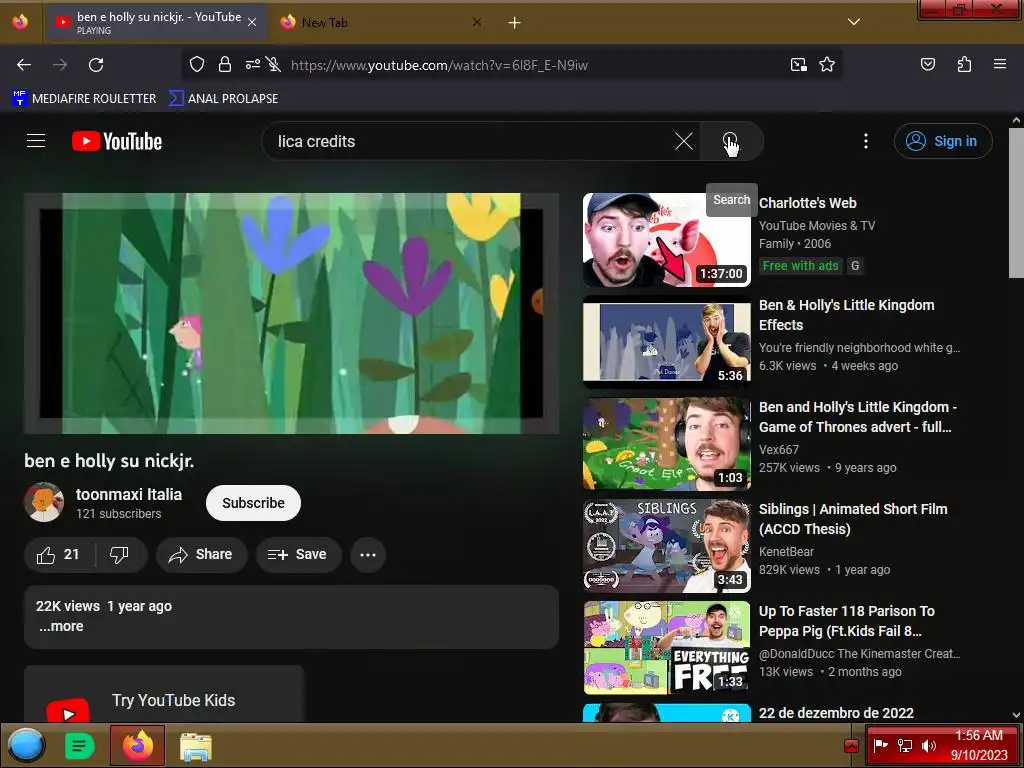
Task: Open the Save to Pocket icon
Action: pos(927,64)
